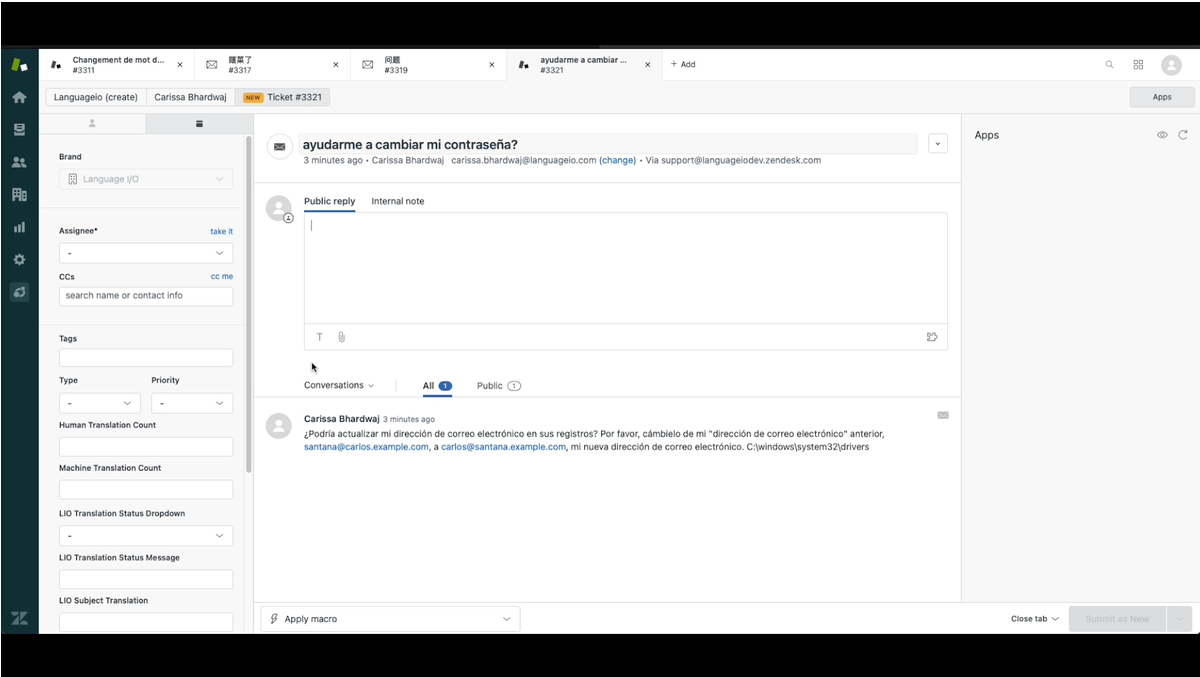Open the Admin gear icon
Image resolution: width=1200 pixels, height=677 pixels.
[x=19, y=260]
